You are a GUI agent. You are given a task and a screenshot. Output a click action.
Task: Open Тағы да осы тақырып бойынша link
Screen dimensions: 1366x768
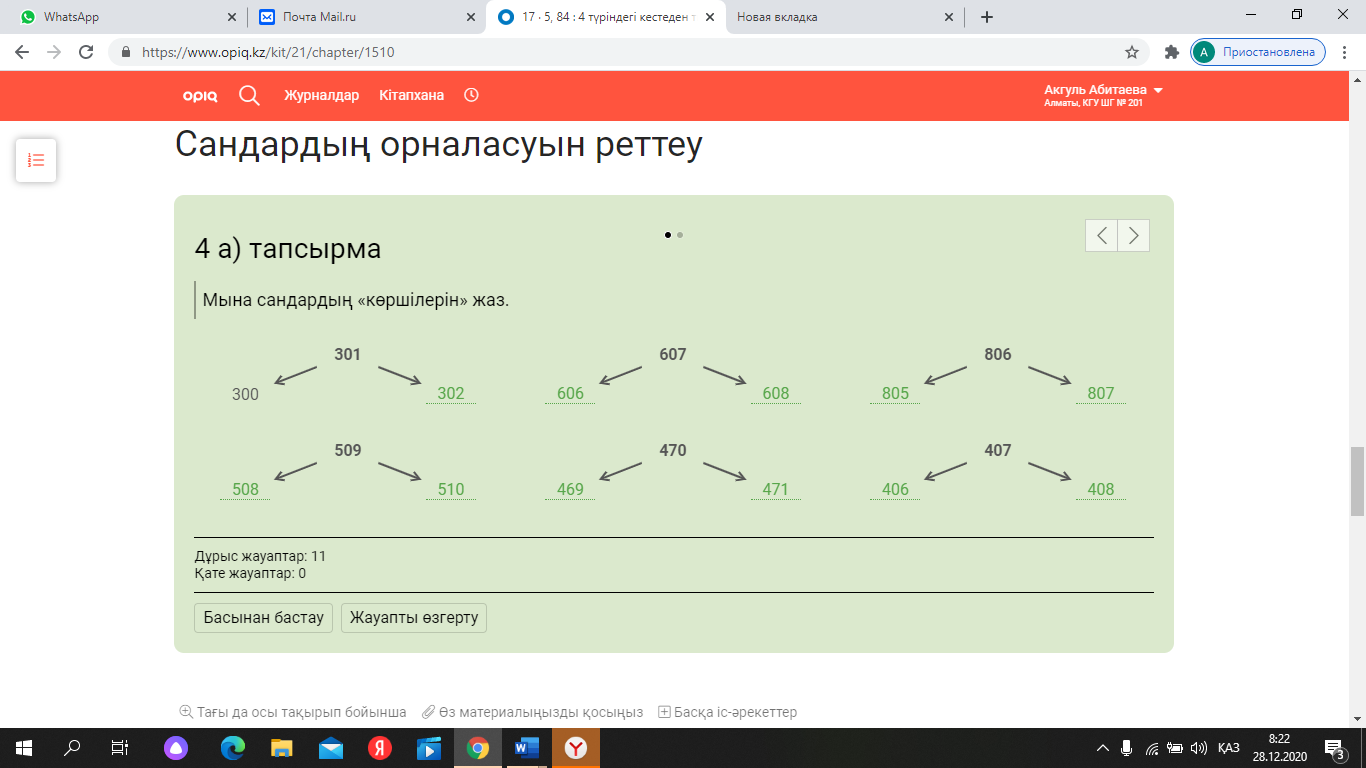pyautogui.click(x=292, y=712)
